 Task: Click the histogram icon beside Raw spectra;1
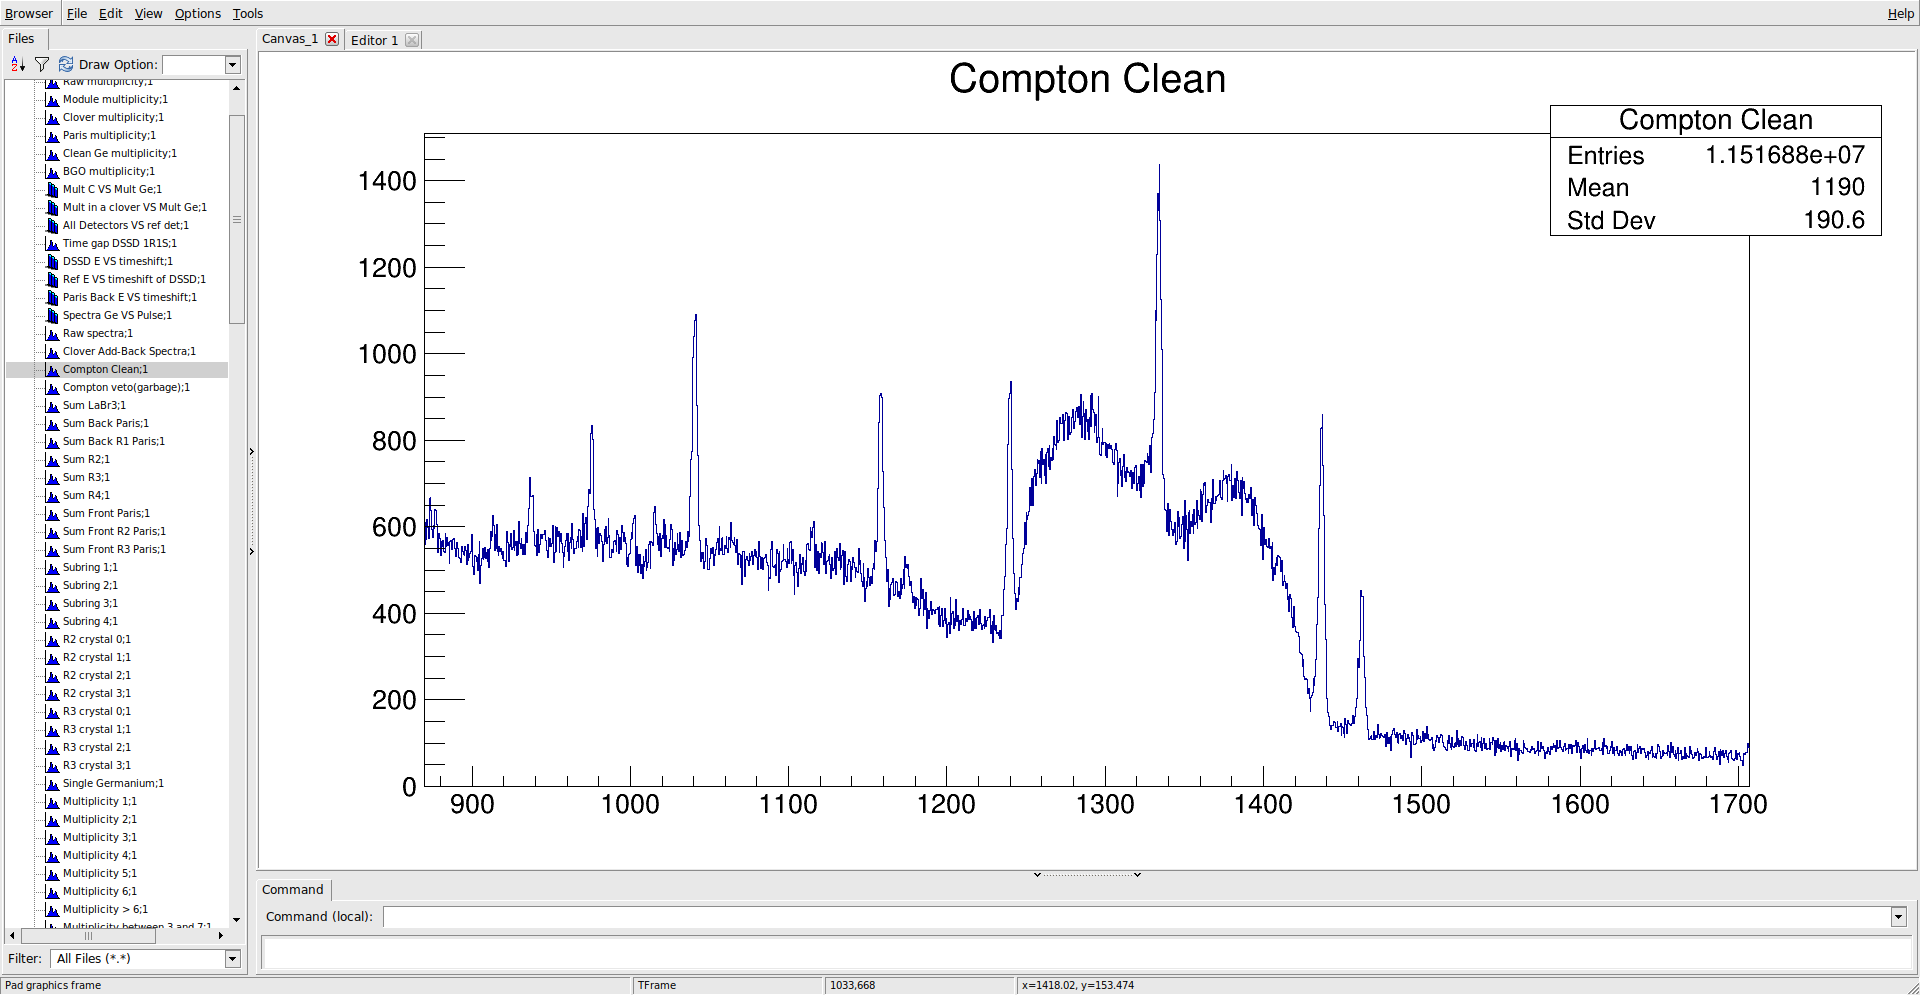click(x=52, y=333)
